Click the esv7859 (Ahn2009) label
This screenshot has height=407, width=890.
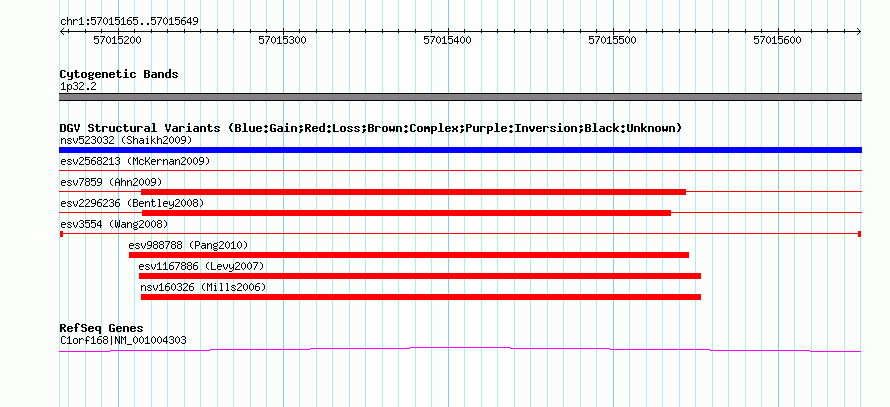tap(111, 182)
